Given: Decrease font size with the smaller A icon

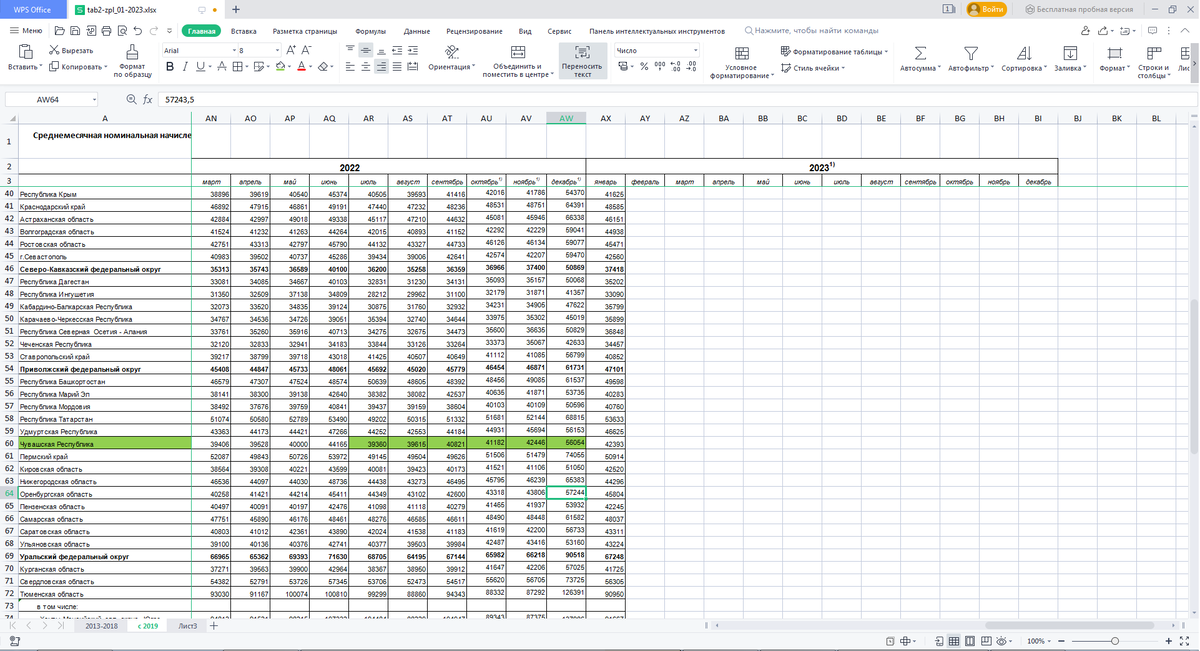Looking at the screenshot, I should 307,50.
